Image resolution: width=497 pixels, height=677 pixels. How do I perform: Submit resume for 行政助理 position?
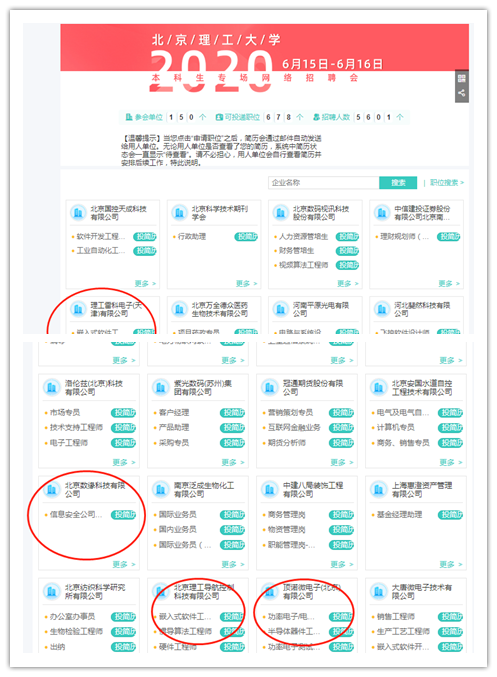tap(246, 237)
